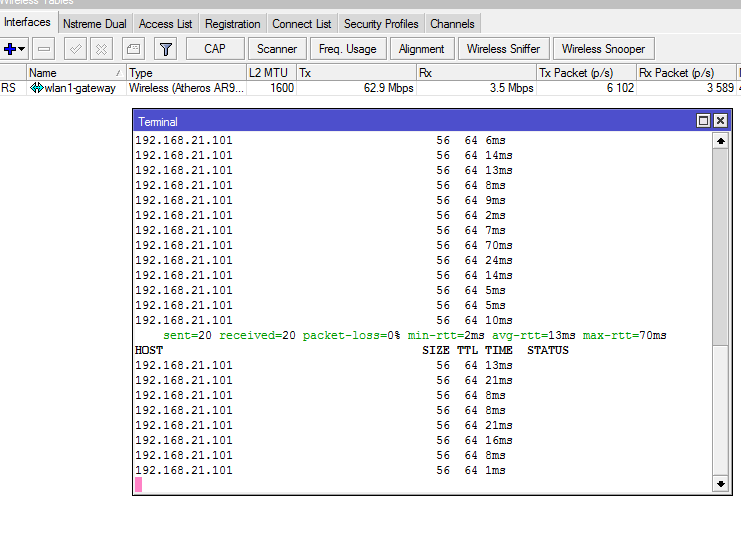
Task: Click the sent=20 summary text
Action: [x=188, y=335]
